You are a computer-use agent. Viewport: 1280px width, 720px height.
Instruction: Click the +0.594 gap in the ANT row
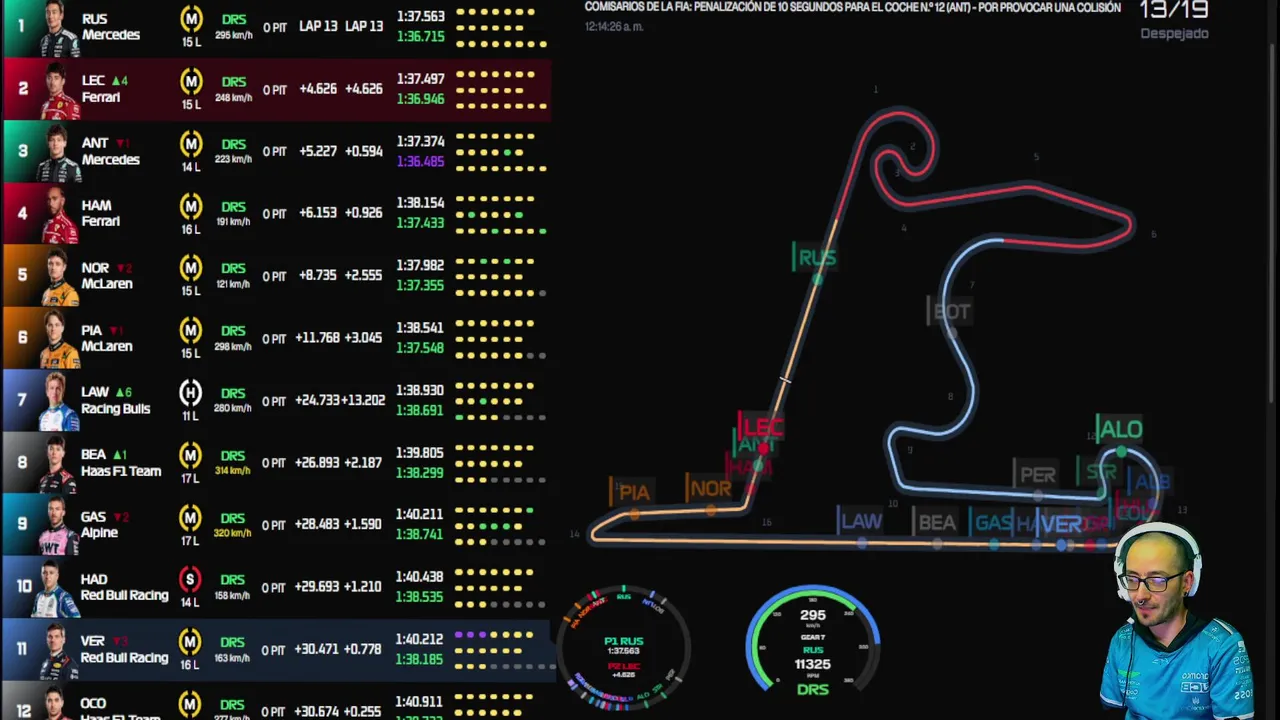click(x=364, y=151)
